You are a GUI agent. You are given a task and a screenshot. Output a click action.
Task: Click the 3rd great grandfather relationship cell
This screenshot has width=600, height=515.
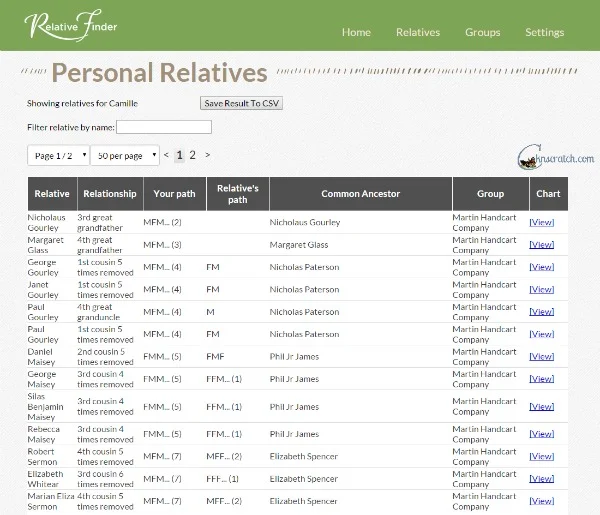click(100, 222)
